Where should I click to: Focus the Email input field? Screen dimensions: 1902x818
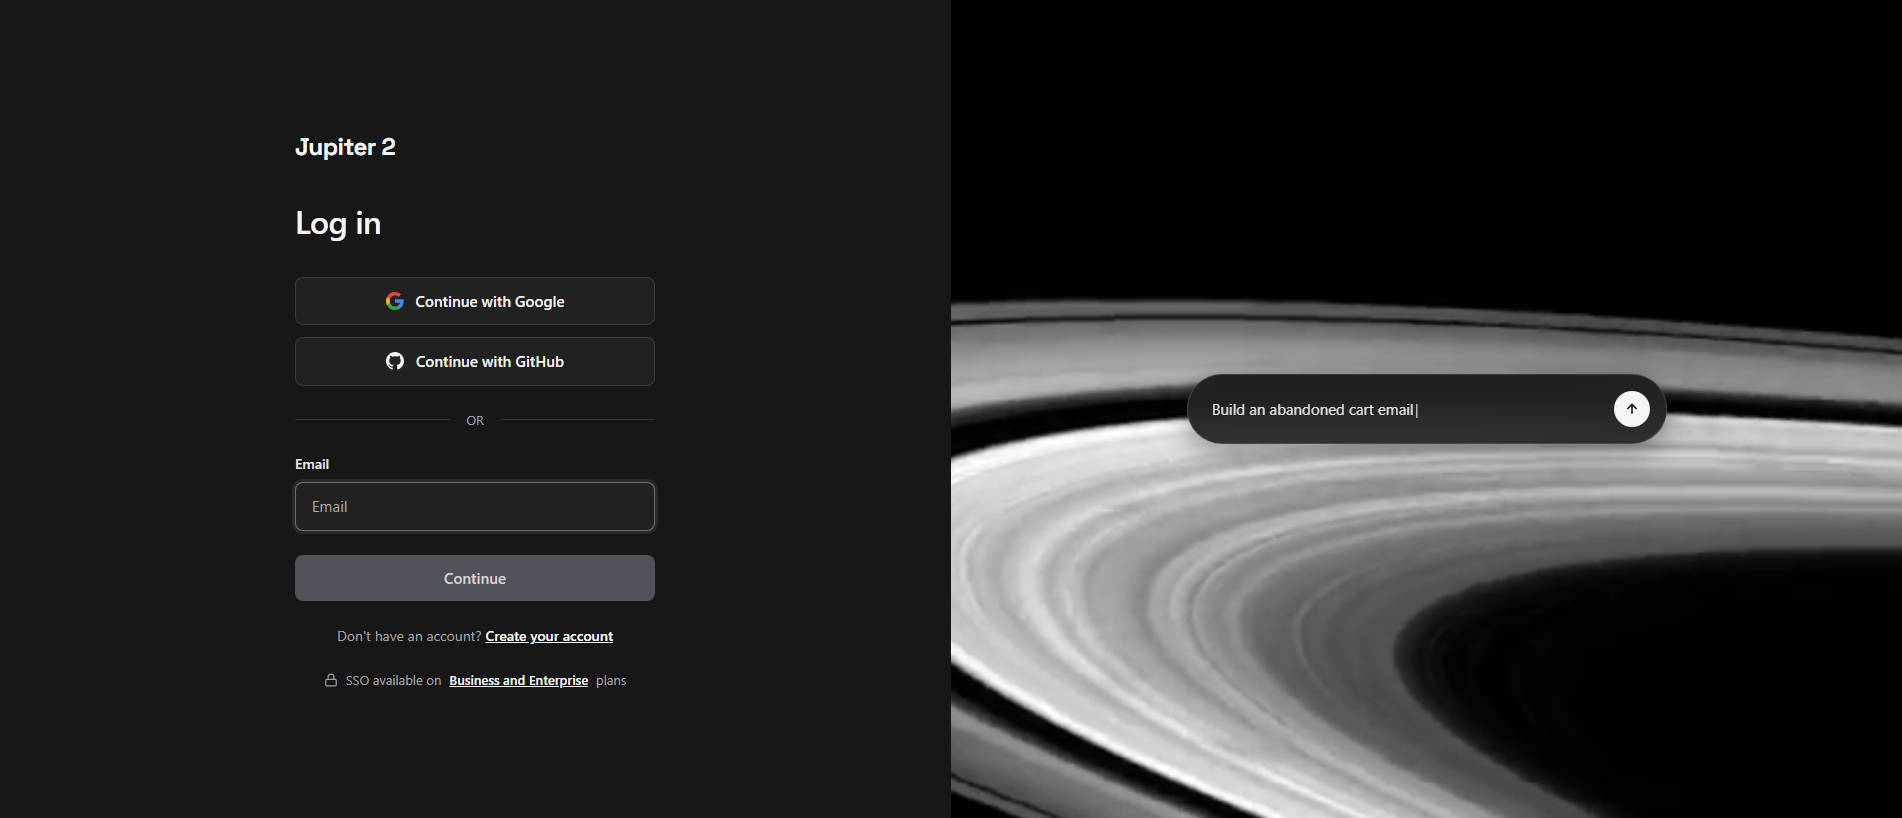click(475, 506)
